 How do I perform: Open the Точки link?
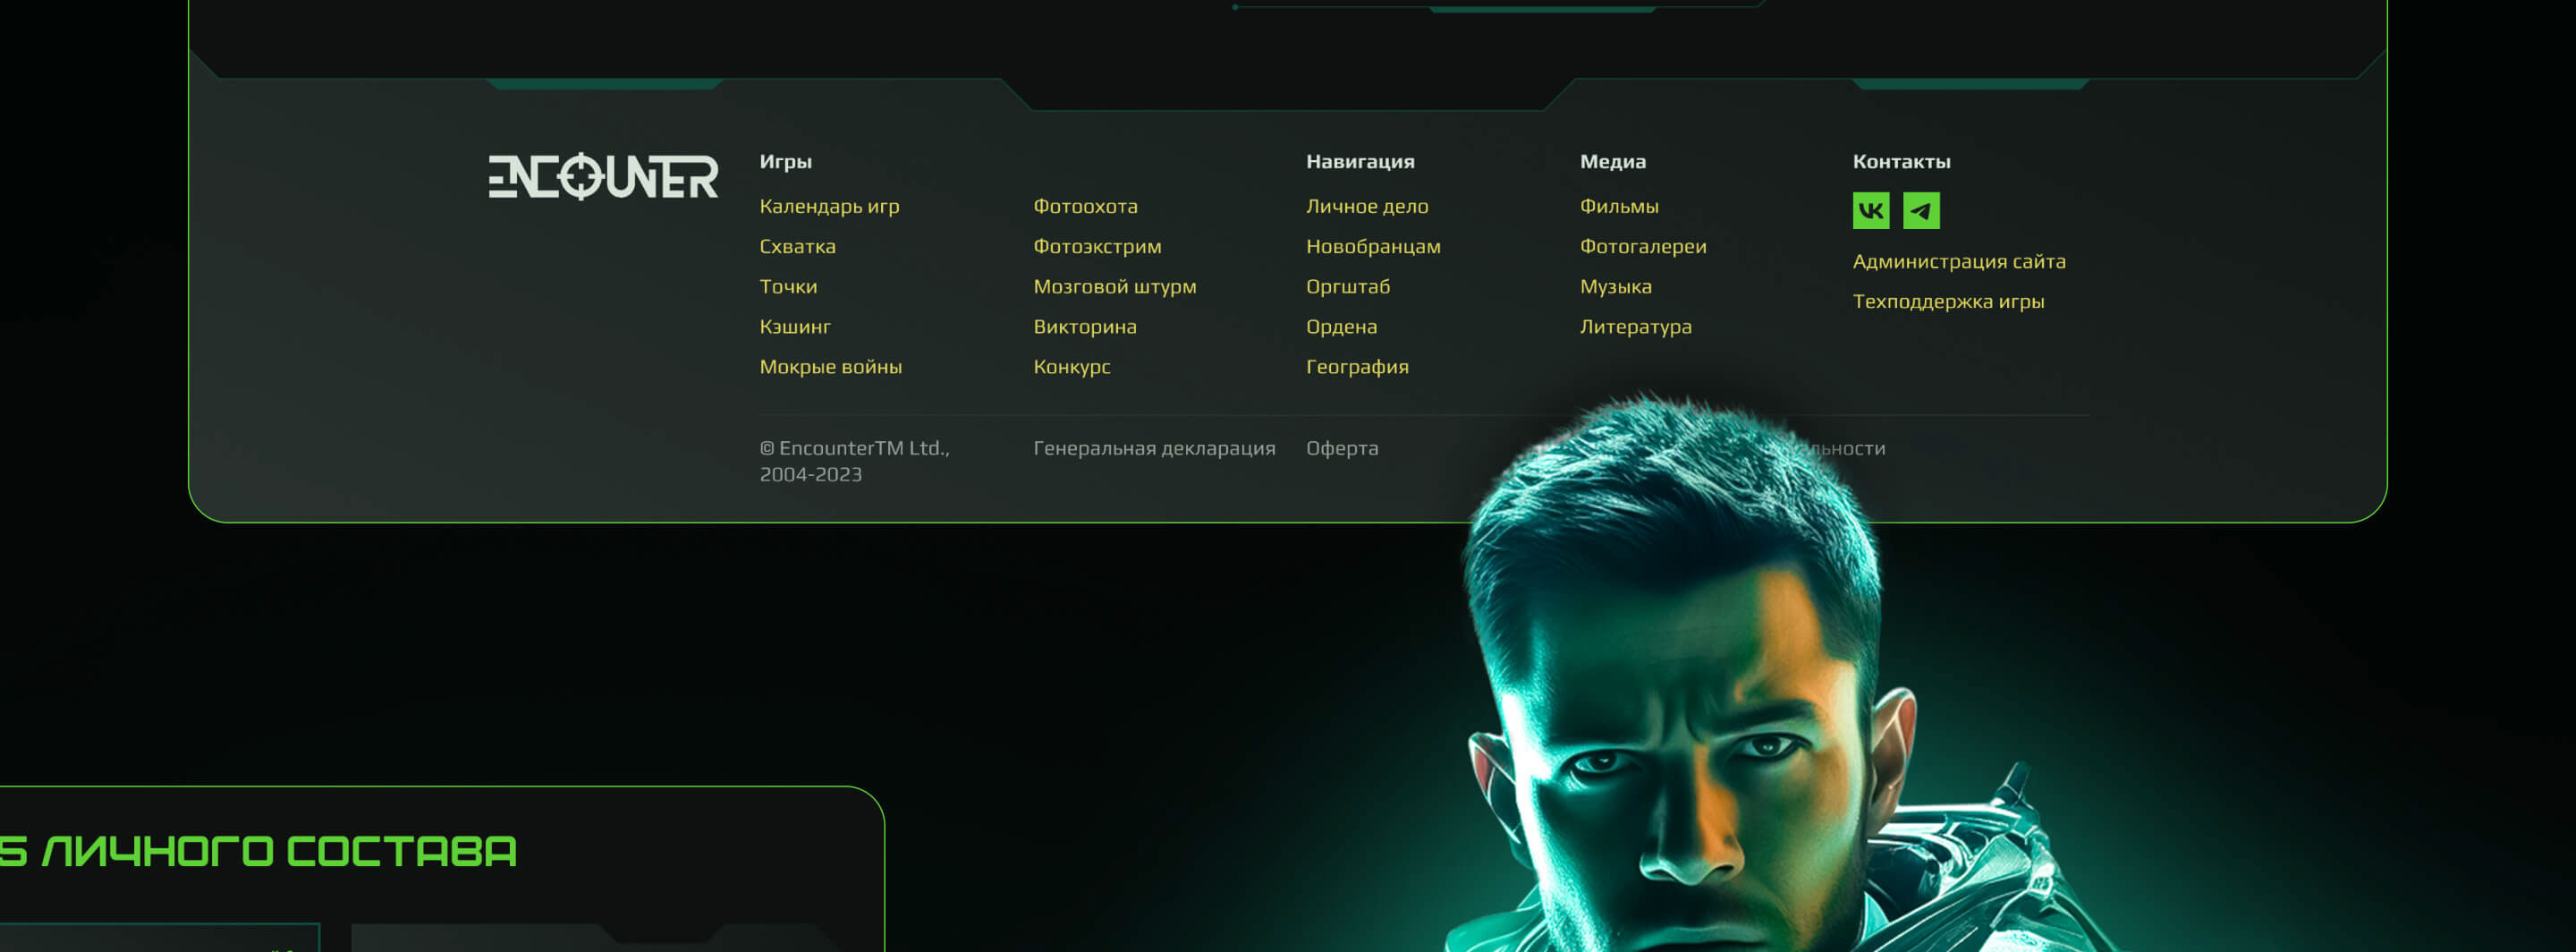coord(788,286)
